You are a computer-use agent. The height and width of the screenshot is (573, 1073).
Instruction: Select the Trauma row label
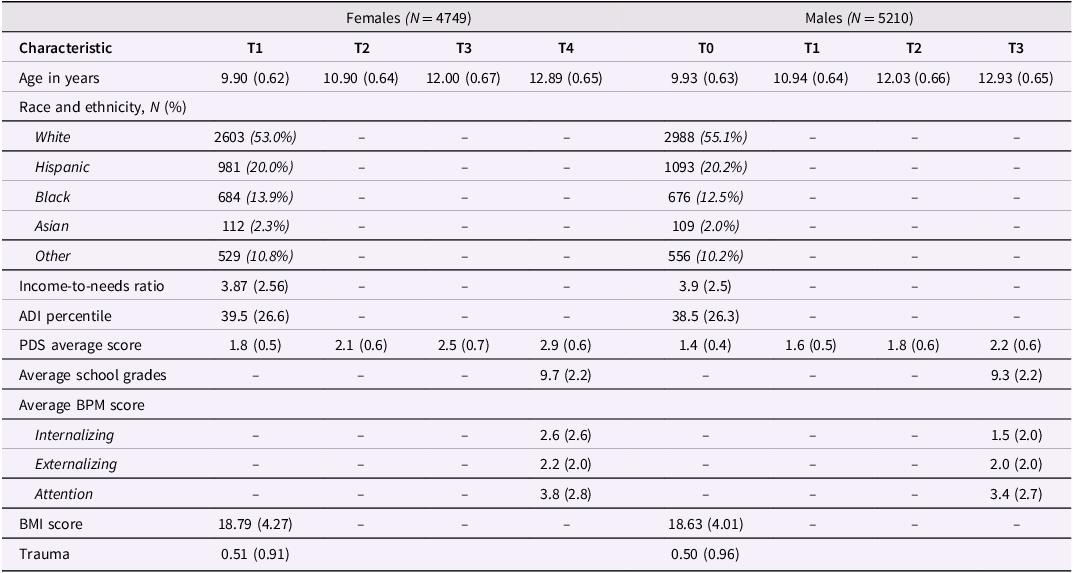tap(42, 554)
